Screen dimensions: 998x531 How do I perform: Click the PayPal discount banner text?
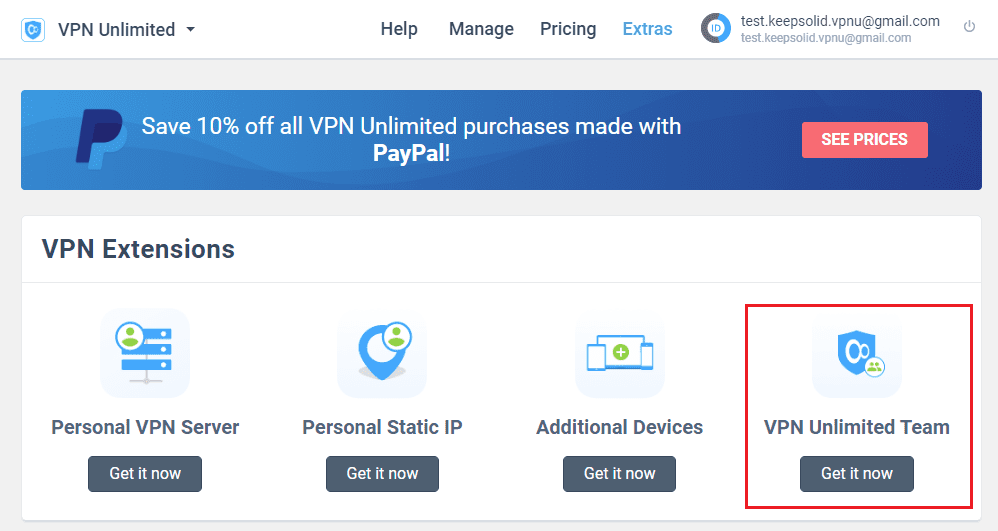(x=411, y=139)
